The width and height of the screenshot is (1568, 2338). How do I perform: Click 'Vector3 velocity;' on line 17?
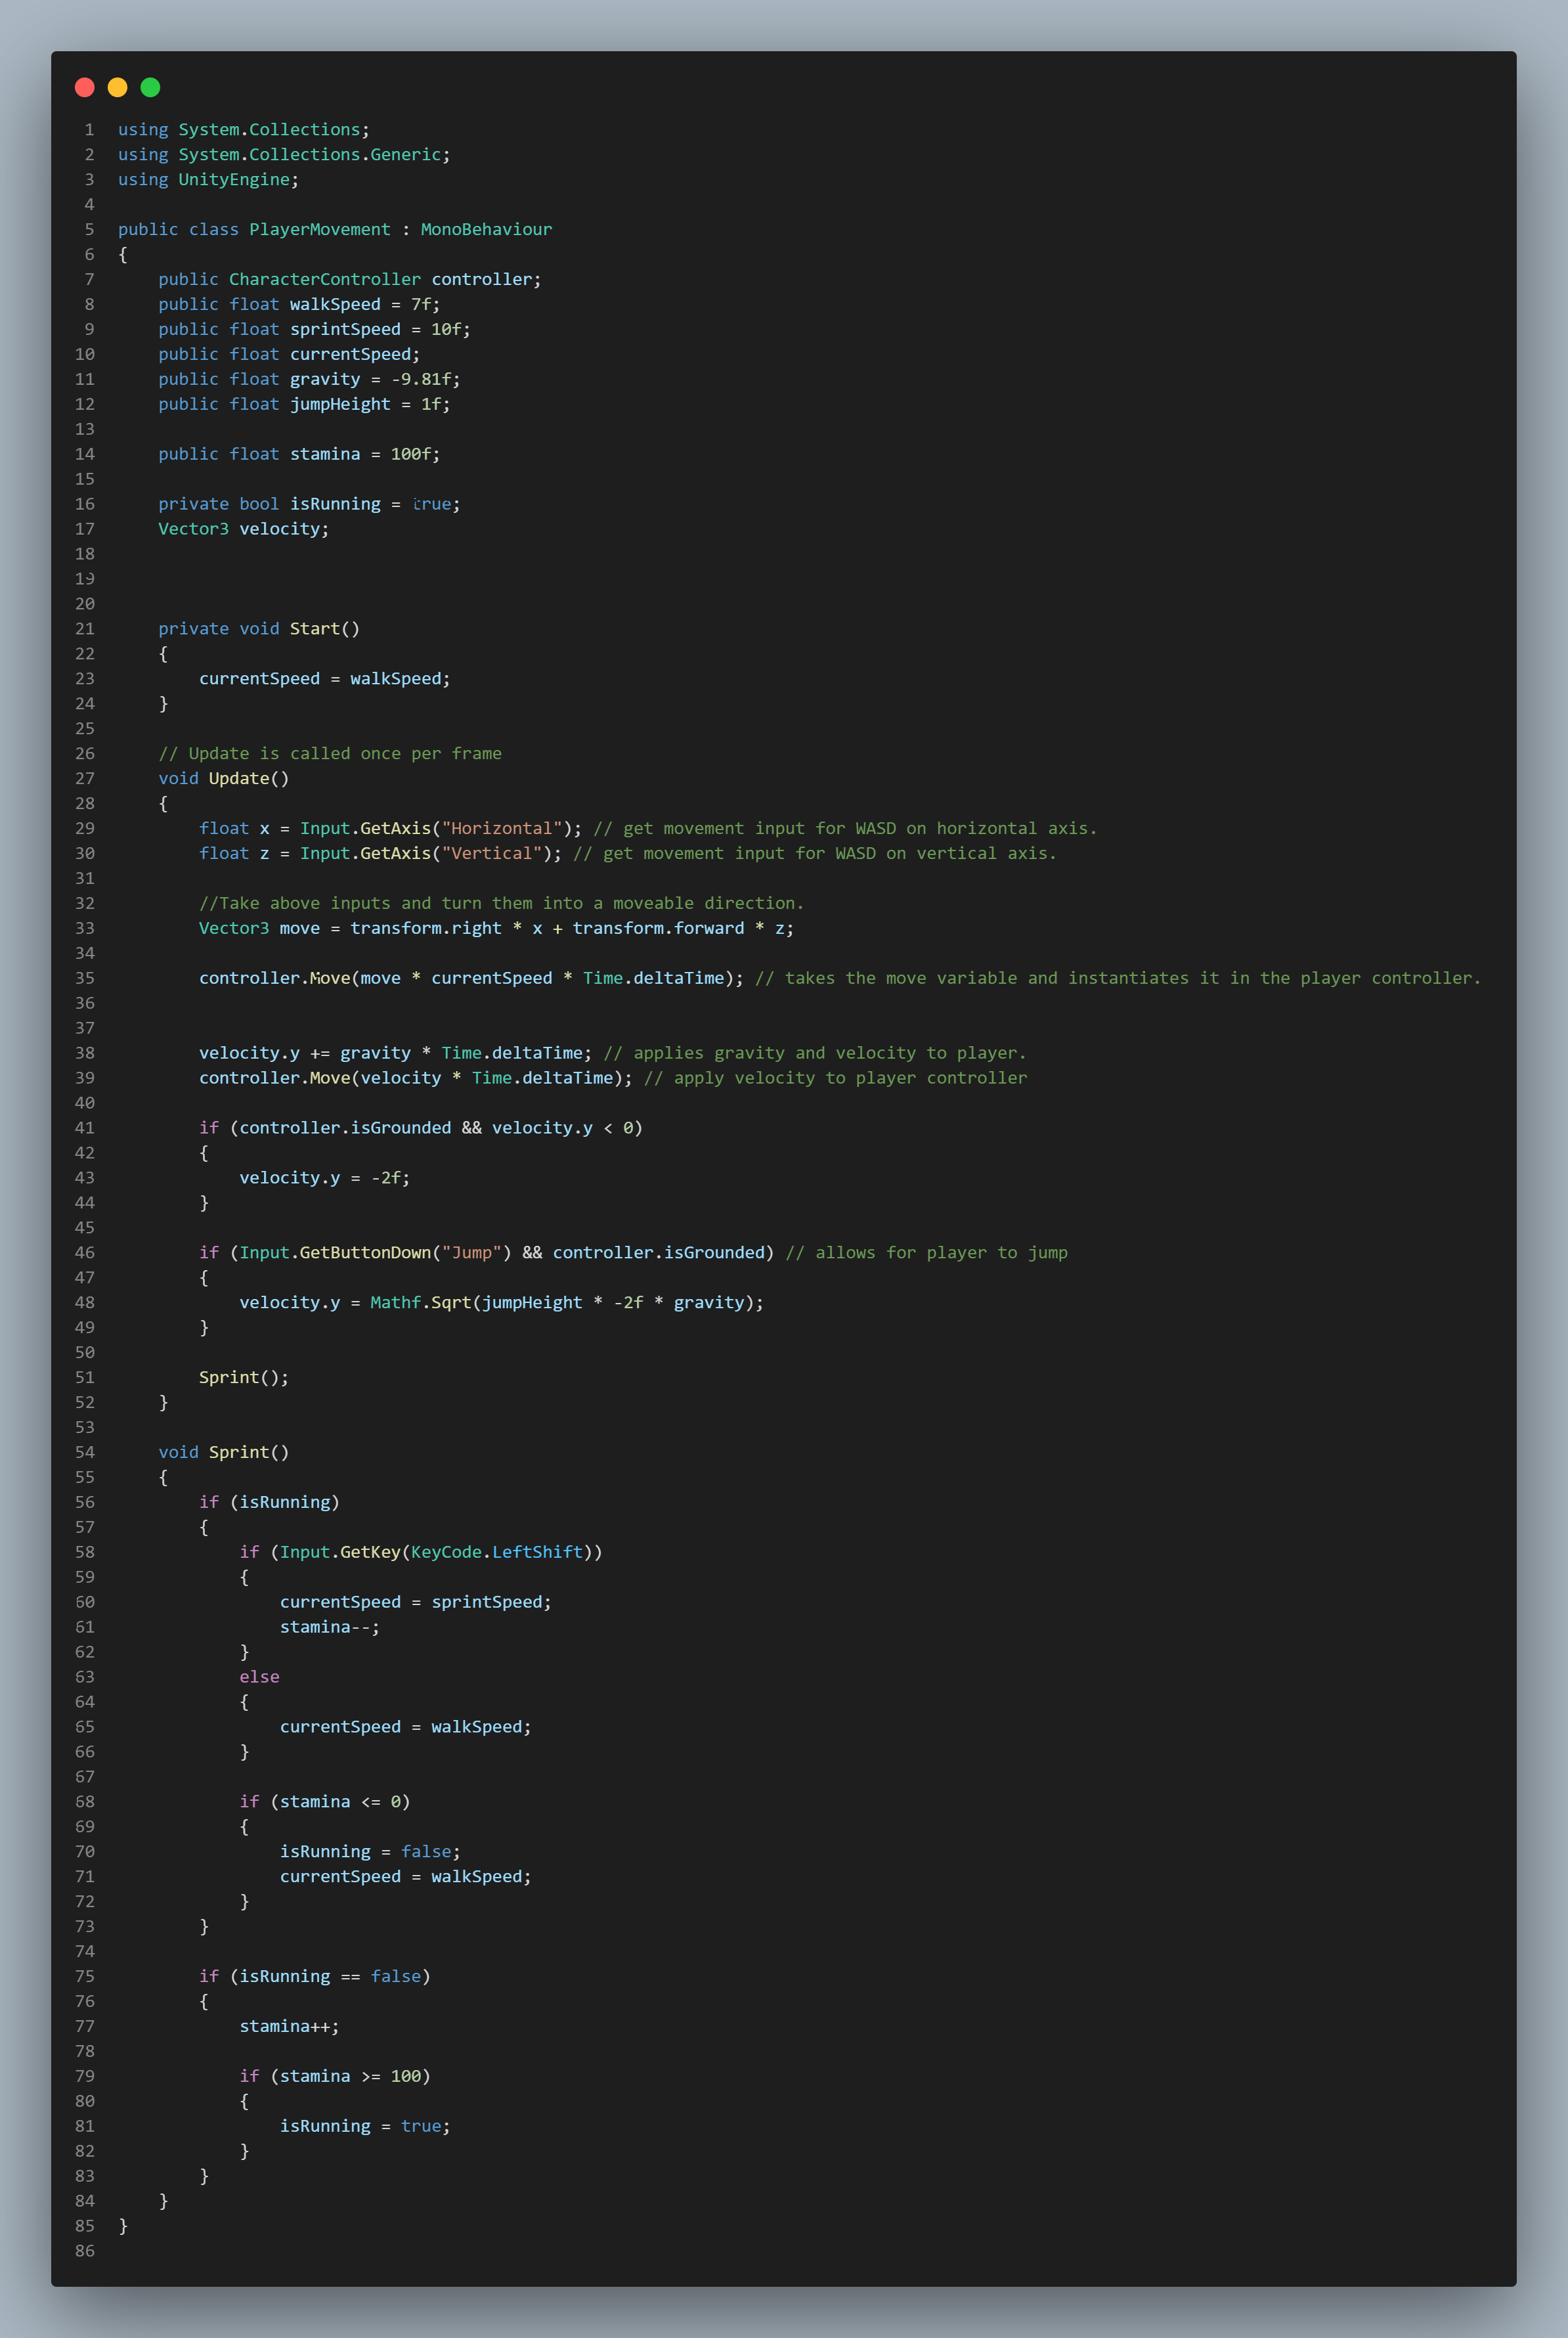pos(244,529)
